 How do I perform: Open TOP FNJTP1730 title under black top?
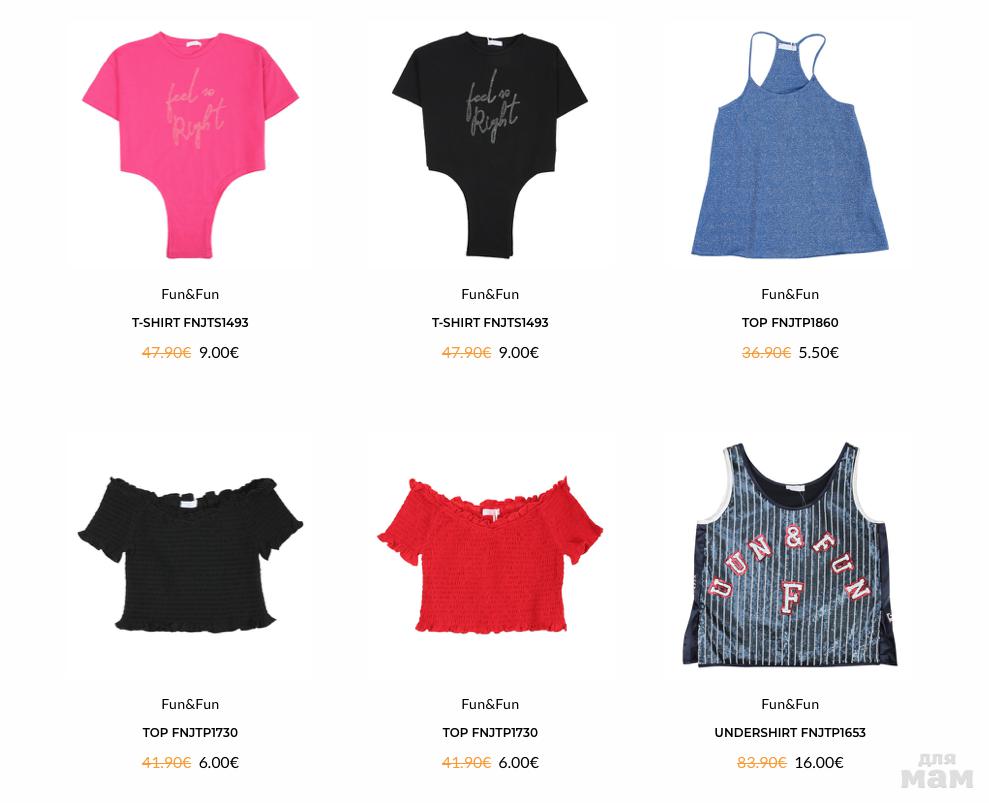tap(190, 732)
